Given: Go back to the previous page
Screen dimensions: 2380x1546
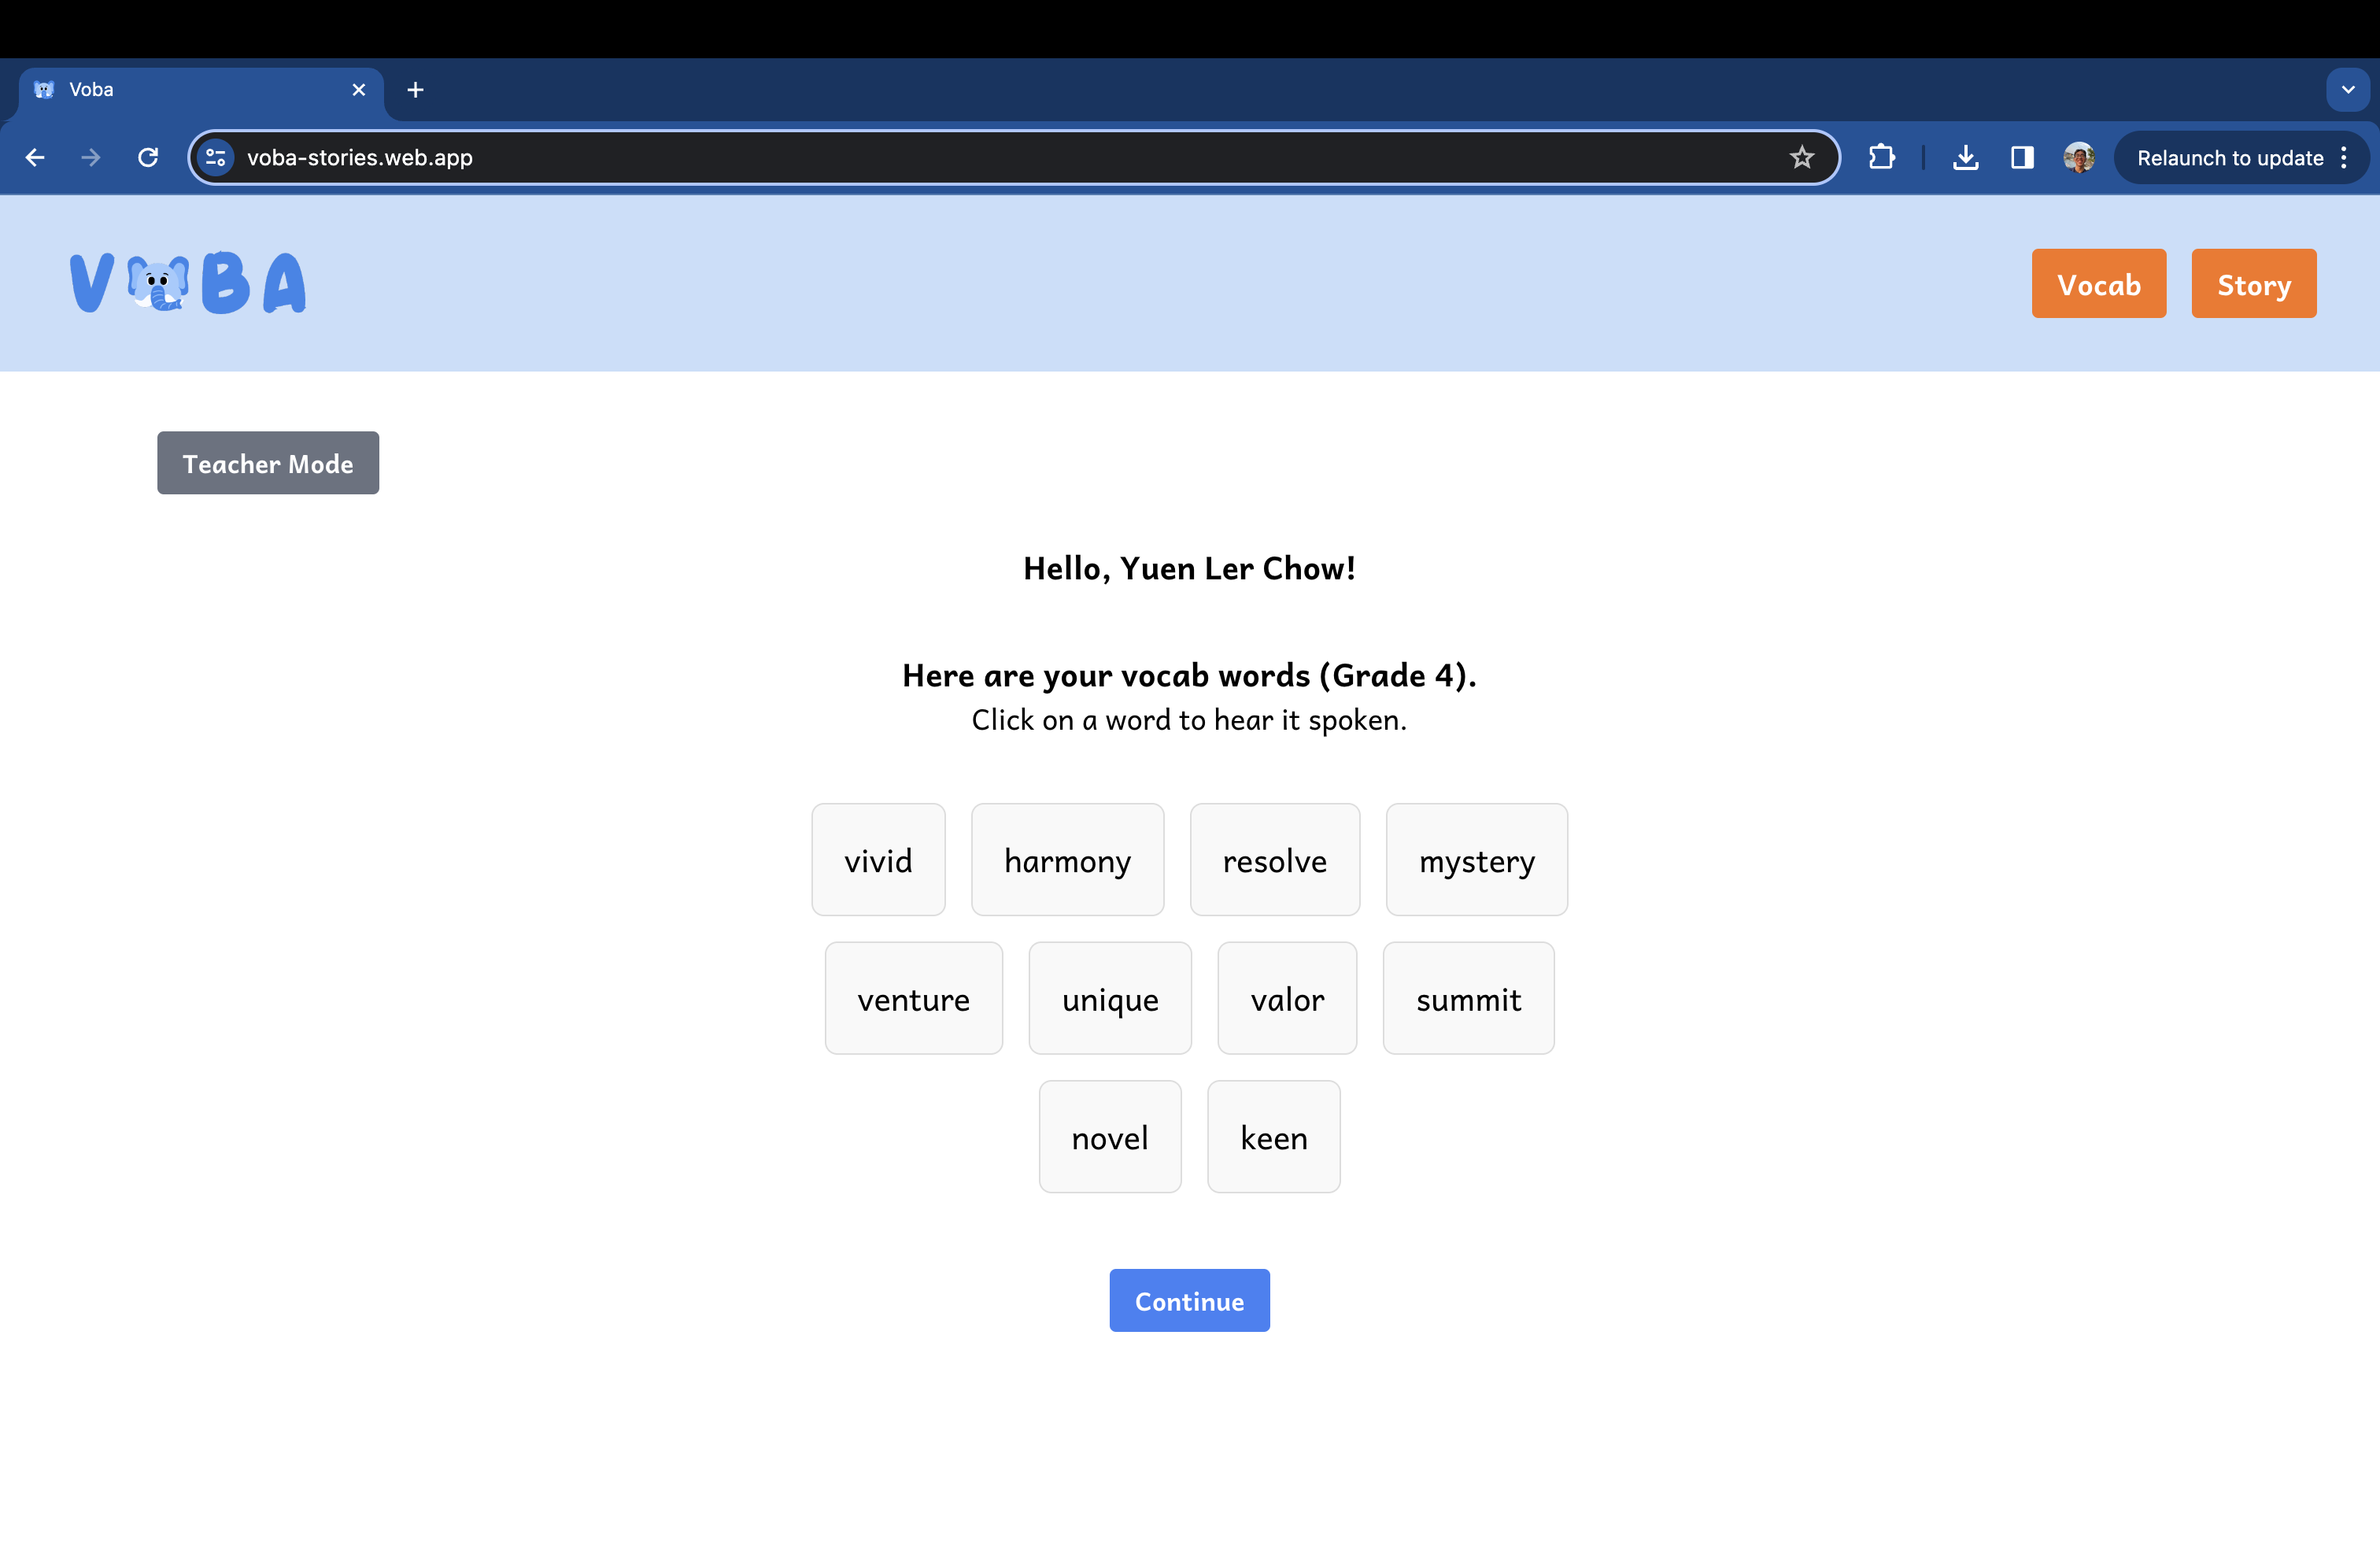Looking at the screenshot, I should pos(35,158).
